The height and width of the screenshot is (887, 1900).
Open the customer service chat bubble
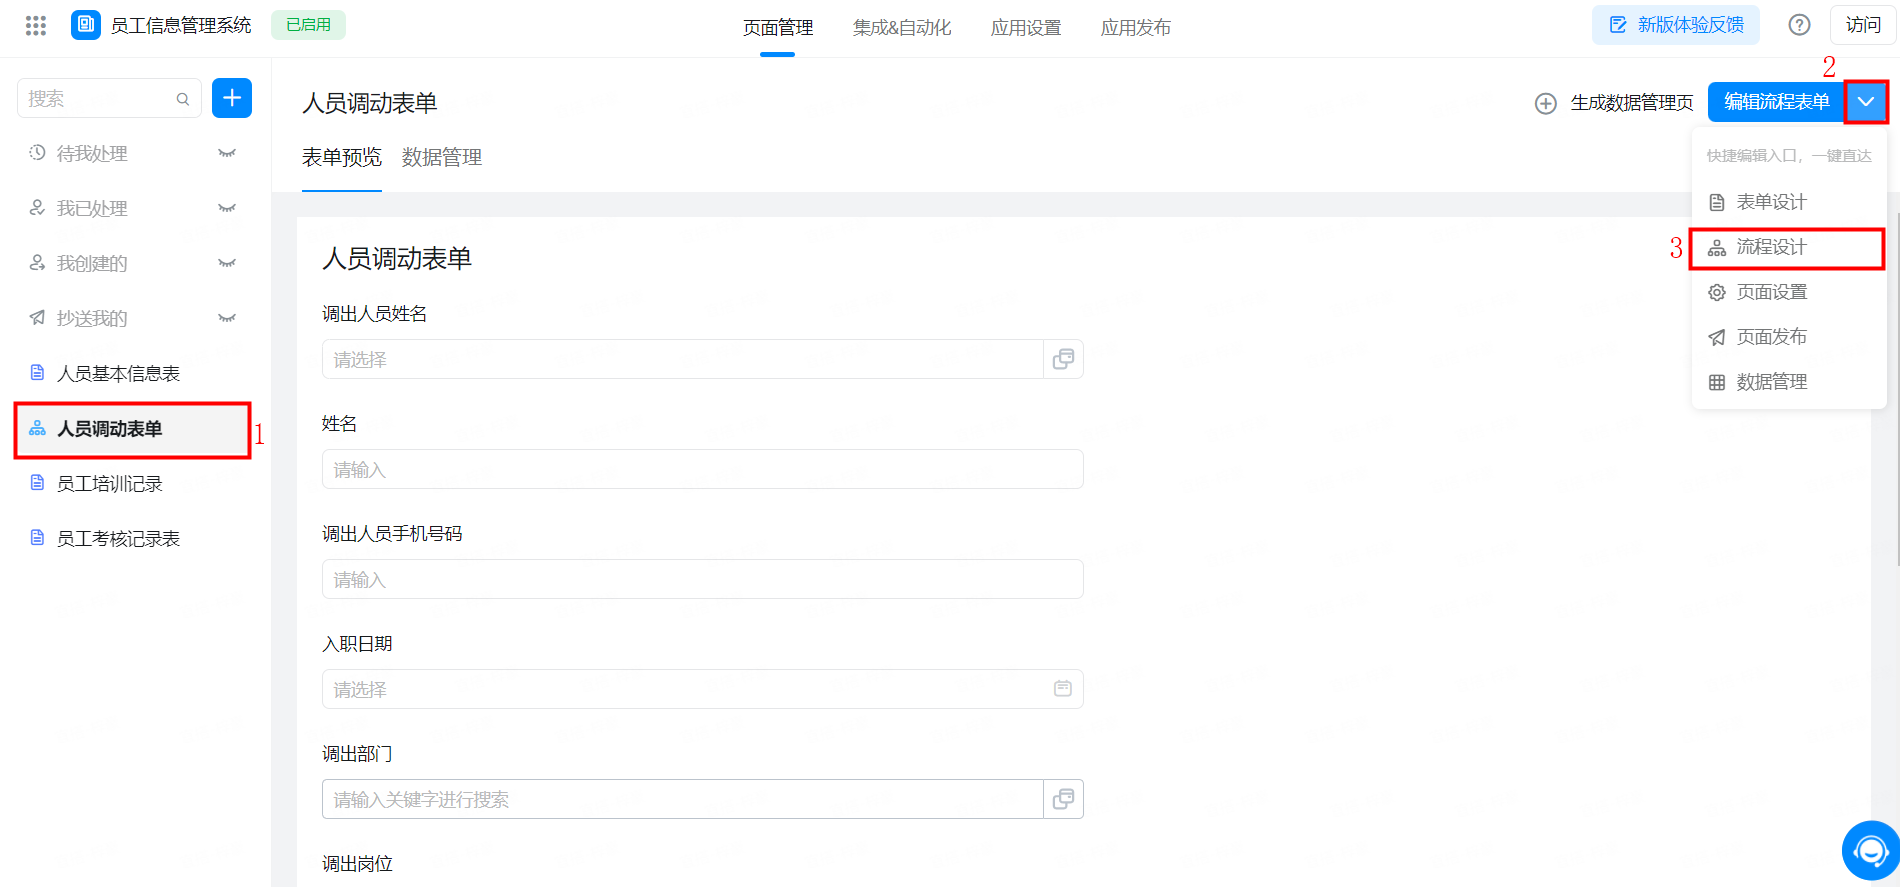pos(1869,851)
